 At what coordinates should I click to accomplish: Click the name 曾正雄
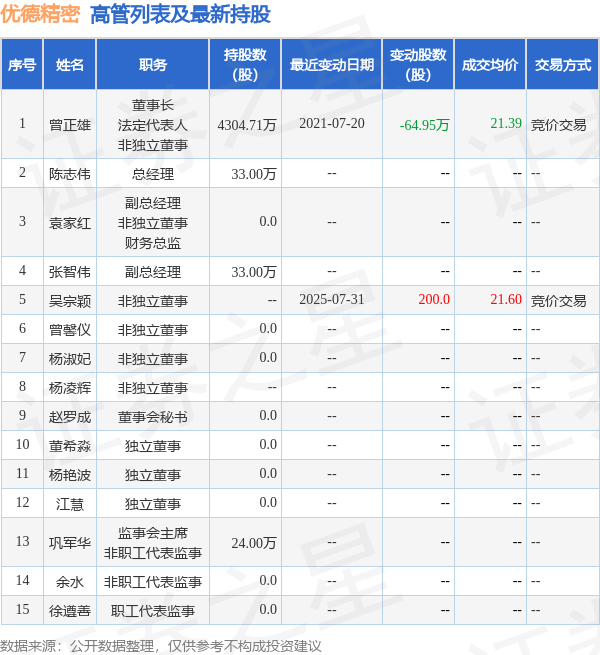click(70, 125)
